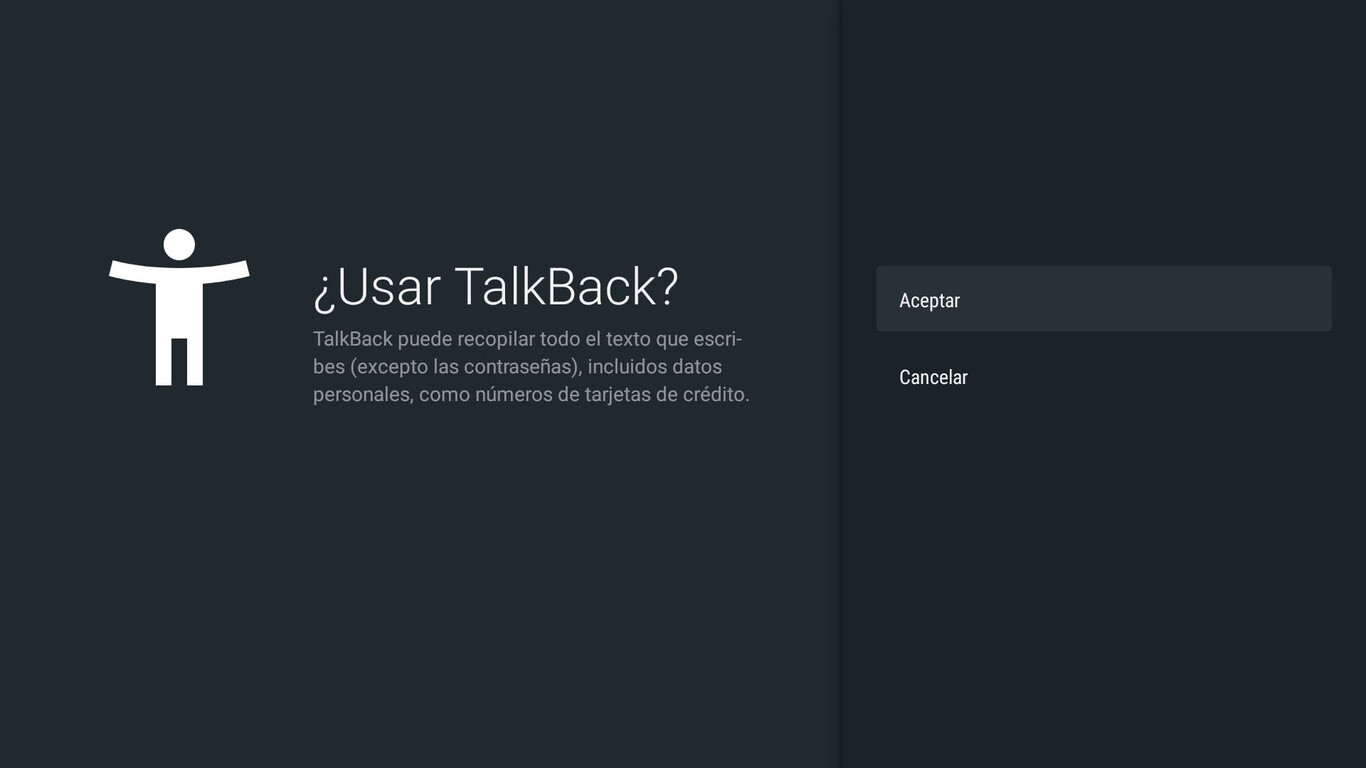Screen dimensions: 1366x768
Task: Confirm TalkBack usage with Aceptar
Action: coord(928,300)
